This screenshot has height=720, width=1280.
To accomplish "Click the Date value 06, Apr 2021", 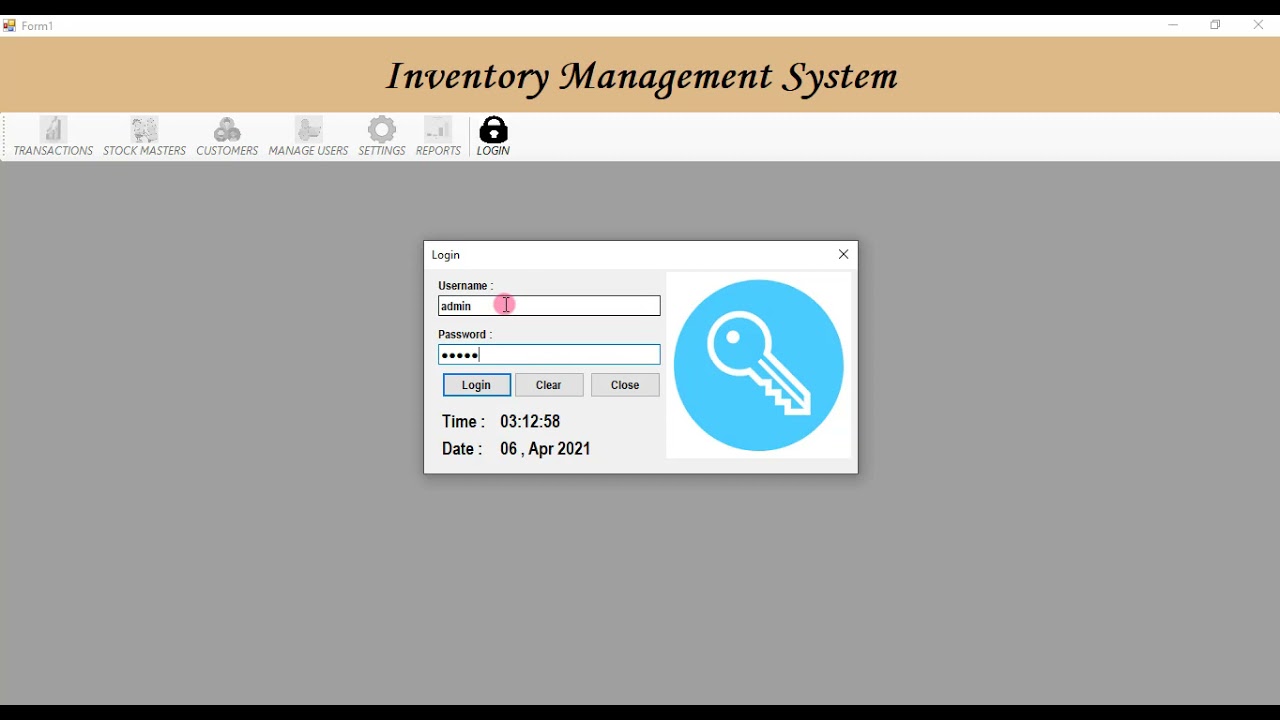I will [x=546, y=450].
